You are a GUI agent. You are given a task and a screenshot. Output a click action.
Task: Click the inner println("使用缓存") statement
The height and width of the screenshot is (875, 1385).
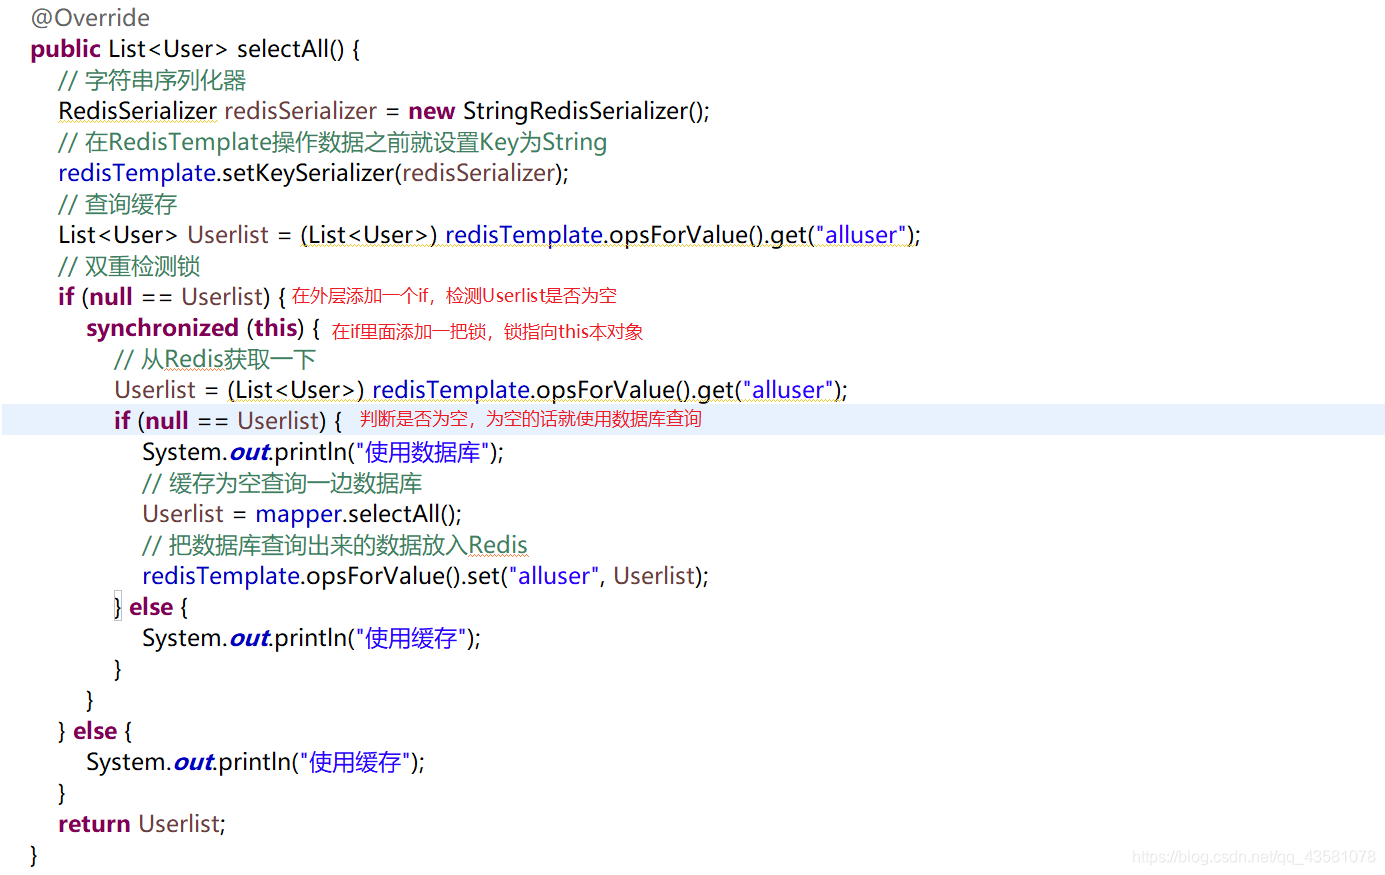311,638
